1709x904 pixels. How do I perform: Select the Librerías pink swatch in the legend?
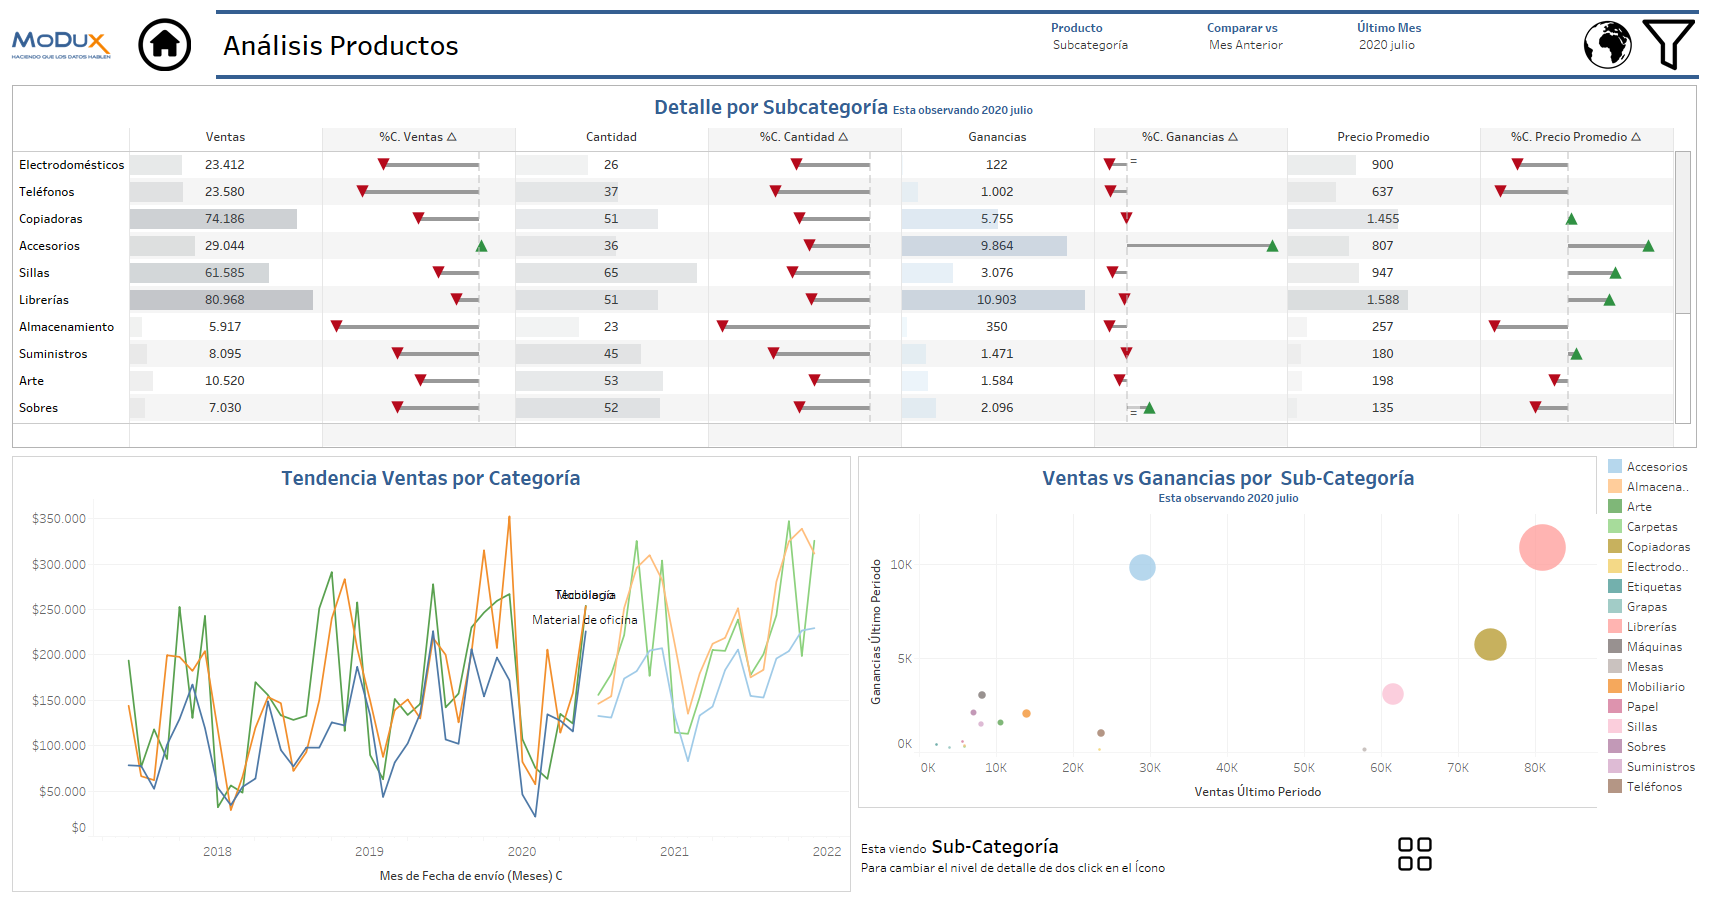[1615, 626]
